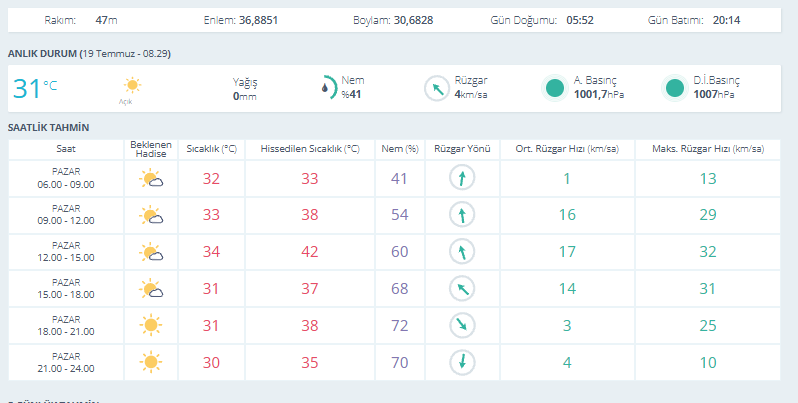Click wind direction arrow for 18.00 - 21.00
The height and width of the screenshot is (403, 798).
coord(462,326)
